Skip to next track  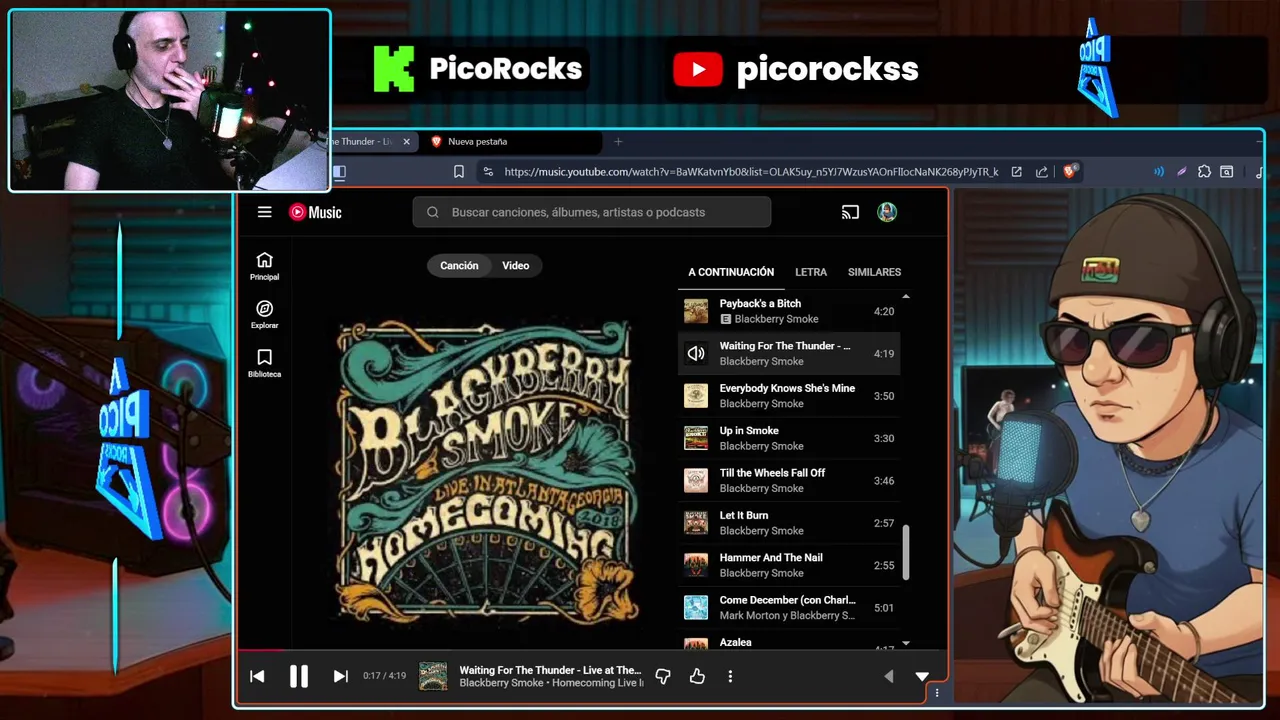coord(340,677)
